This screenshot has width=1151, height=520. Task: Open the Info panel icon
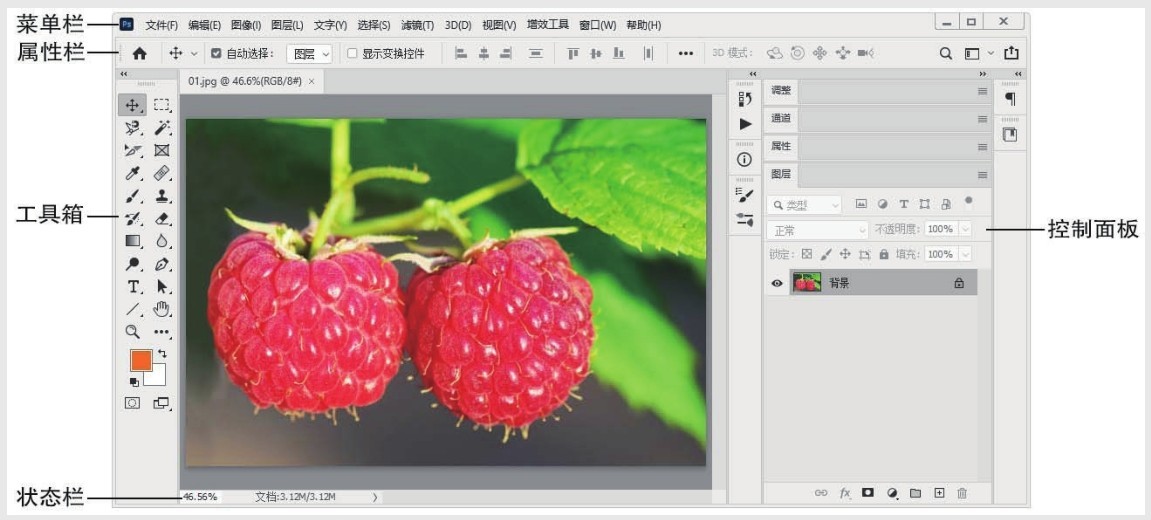tap(745, 159)
